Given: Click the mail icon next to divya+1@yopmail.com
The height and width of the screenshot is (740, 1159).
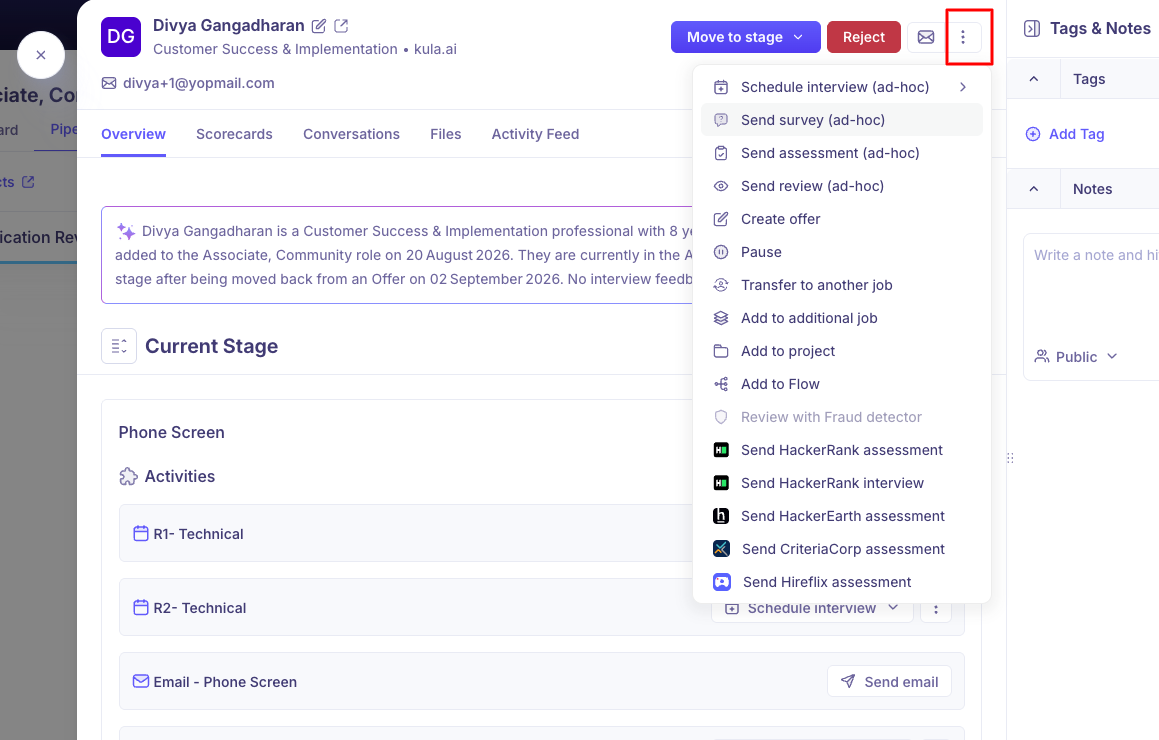Looking at the screenshot, I should (x=109, y=84).
